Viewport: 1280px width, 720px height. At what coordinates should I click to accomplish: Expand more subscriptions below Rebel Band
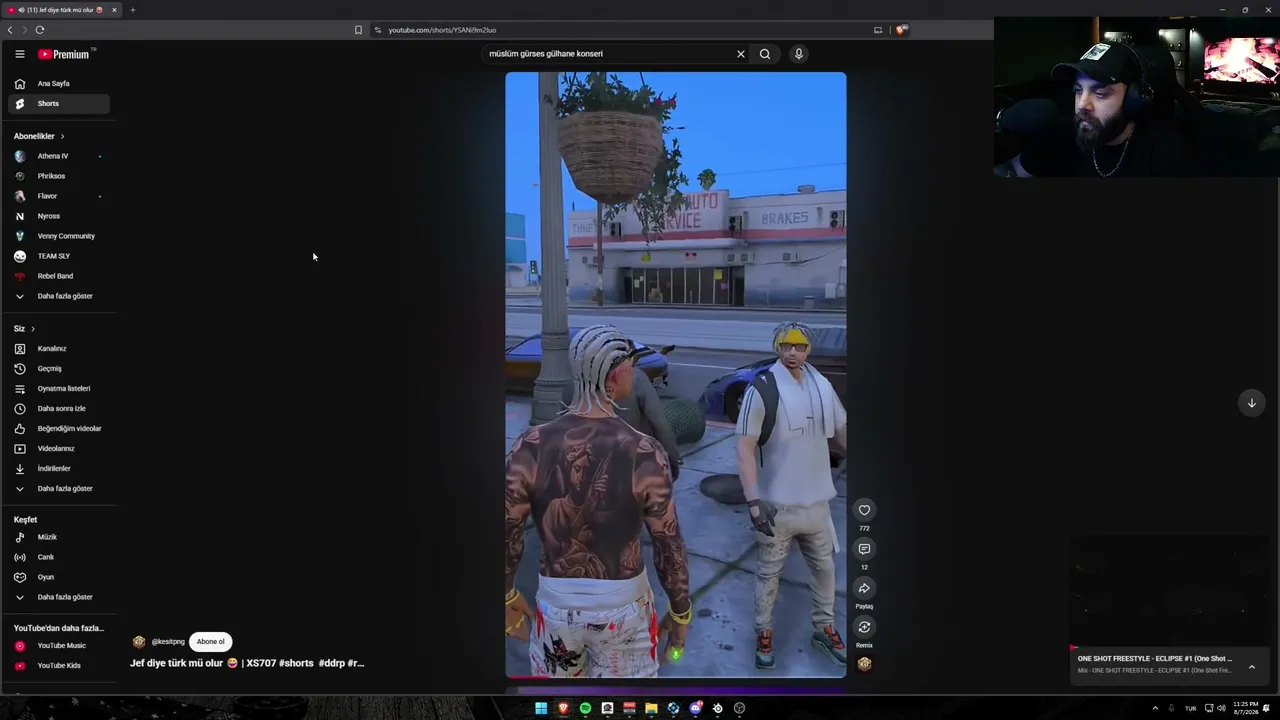coord(59,296)
